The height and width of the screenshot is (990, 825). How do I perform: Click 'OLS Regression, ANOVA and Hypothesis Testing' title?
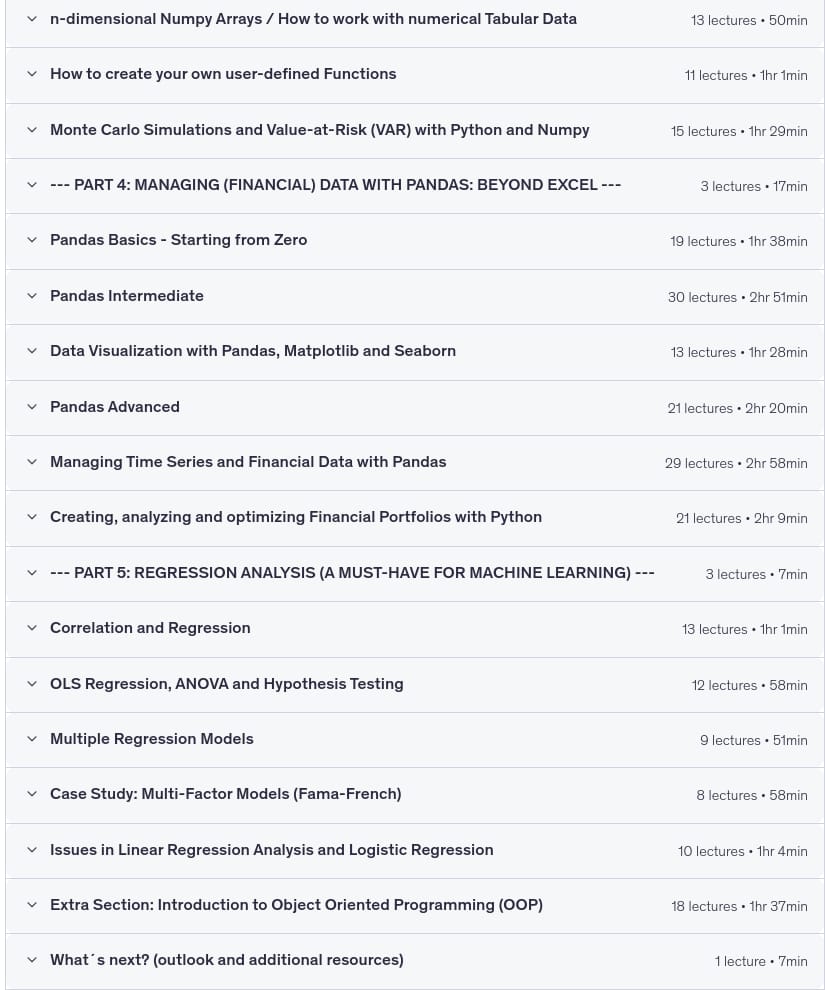[227, 684]
